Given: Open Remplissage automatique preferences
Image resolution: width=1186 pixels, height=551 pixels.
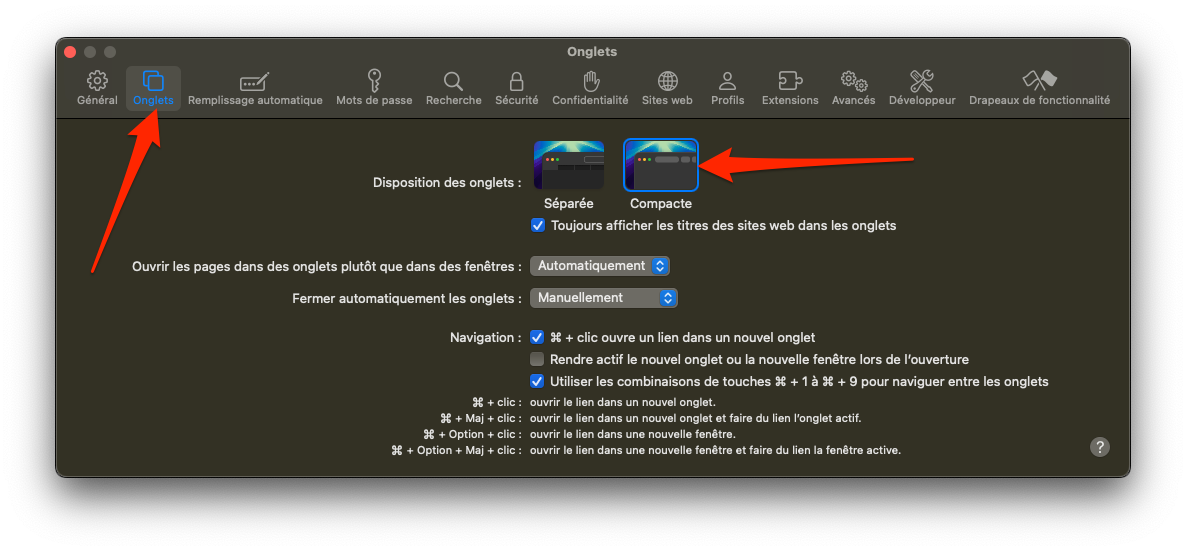Looking at the screenshot, I should pyautogui.click(x=255, y=88).
